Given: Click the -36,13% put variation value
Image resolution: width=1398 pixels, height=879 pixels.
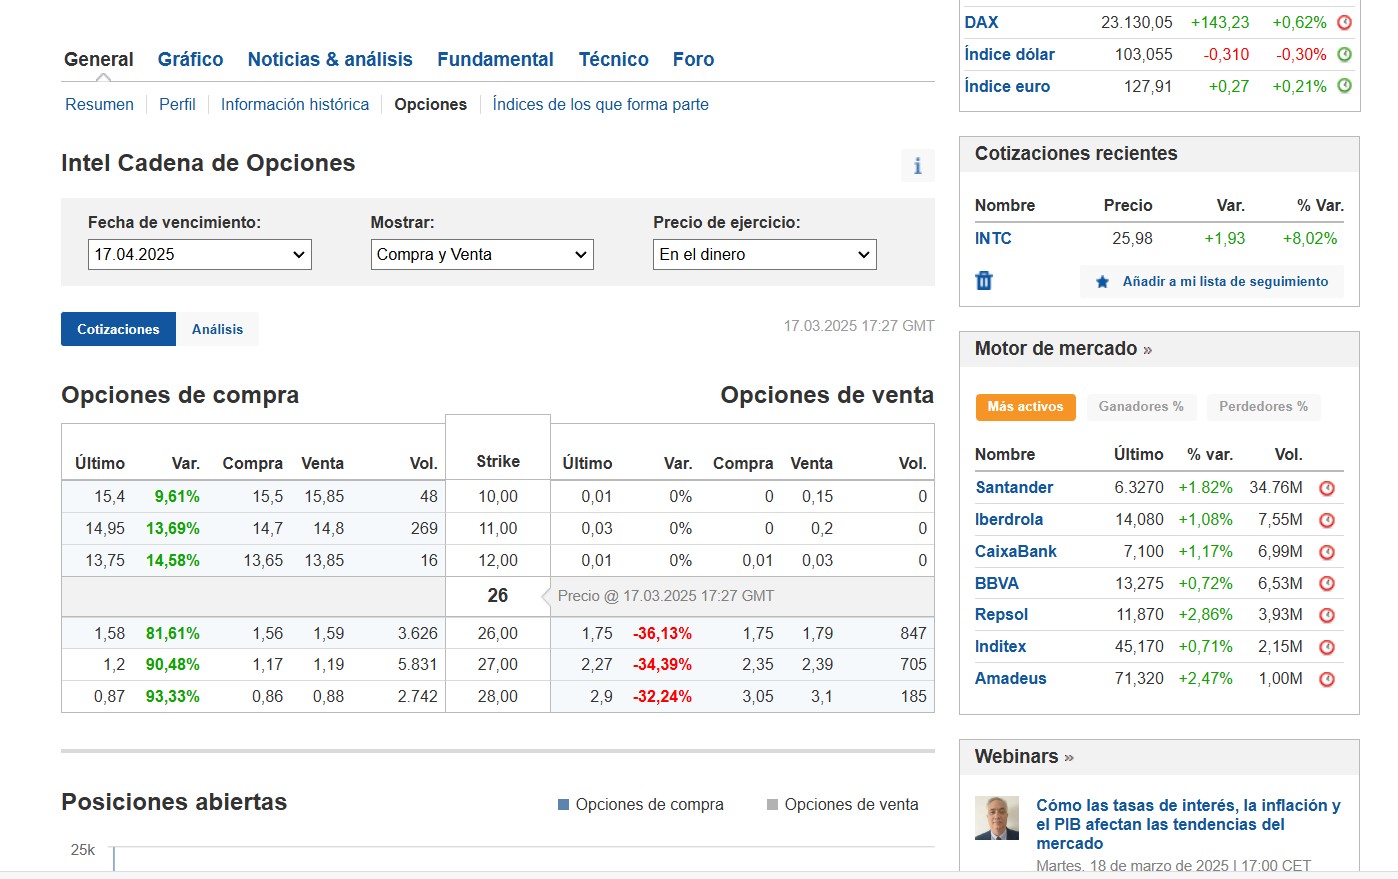Looking at the screenshot, I should 662,633.
